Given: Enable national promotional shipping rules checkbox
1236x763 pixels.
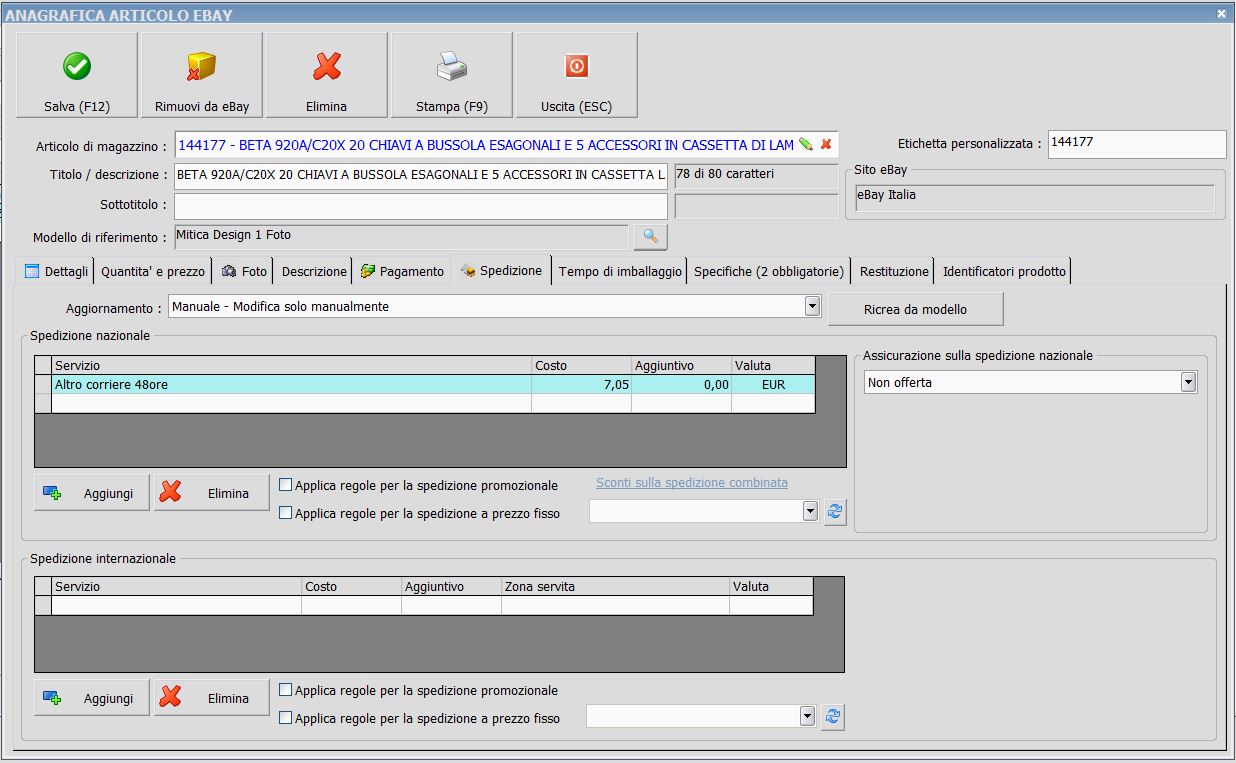Looking at the screenshot, I should point(286,485).
